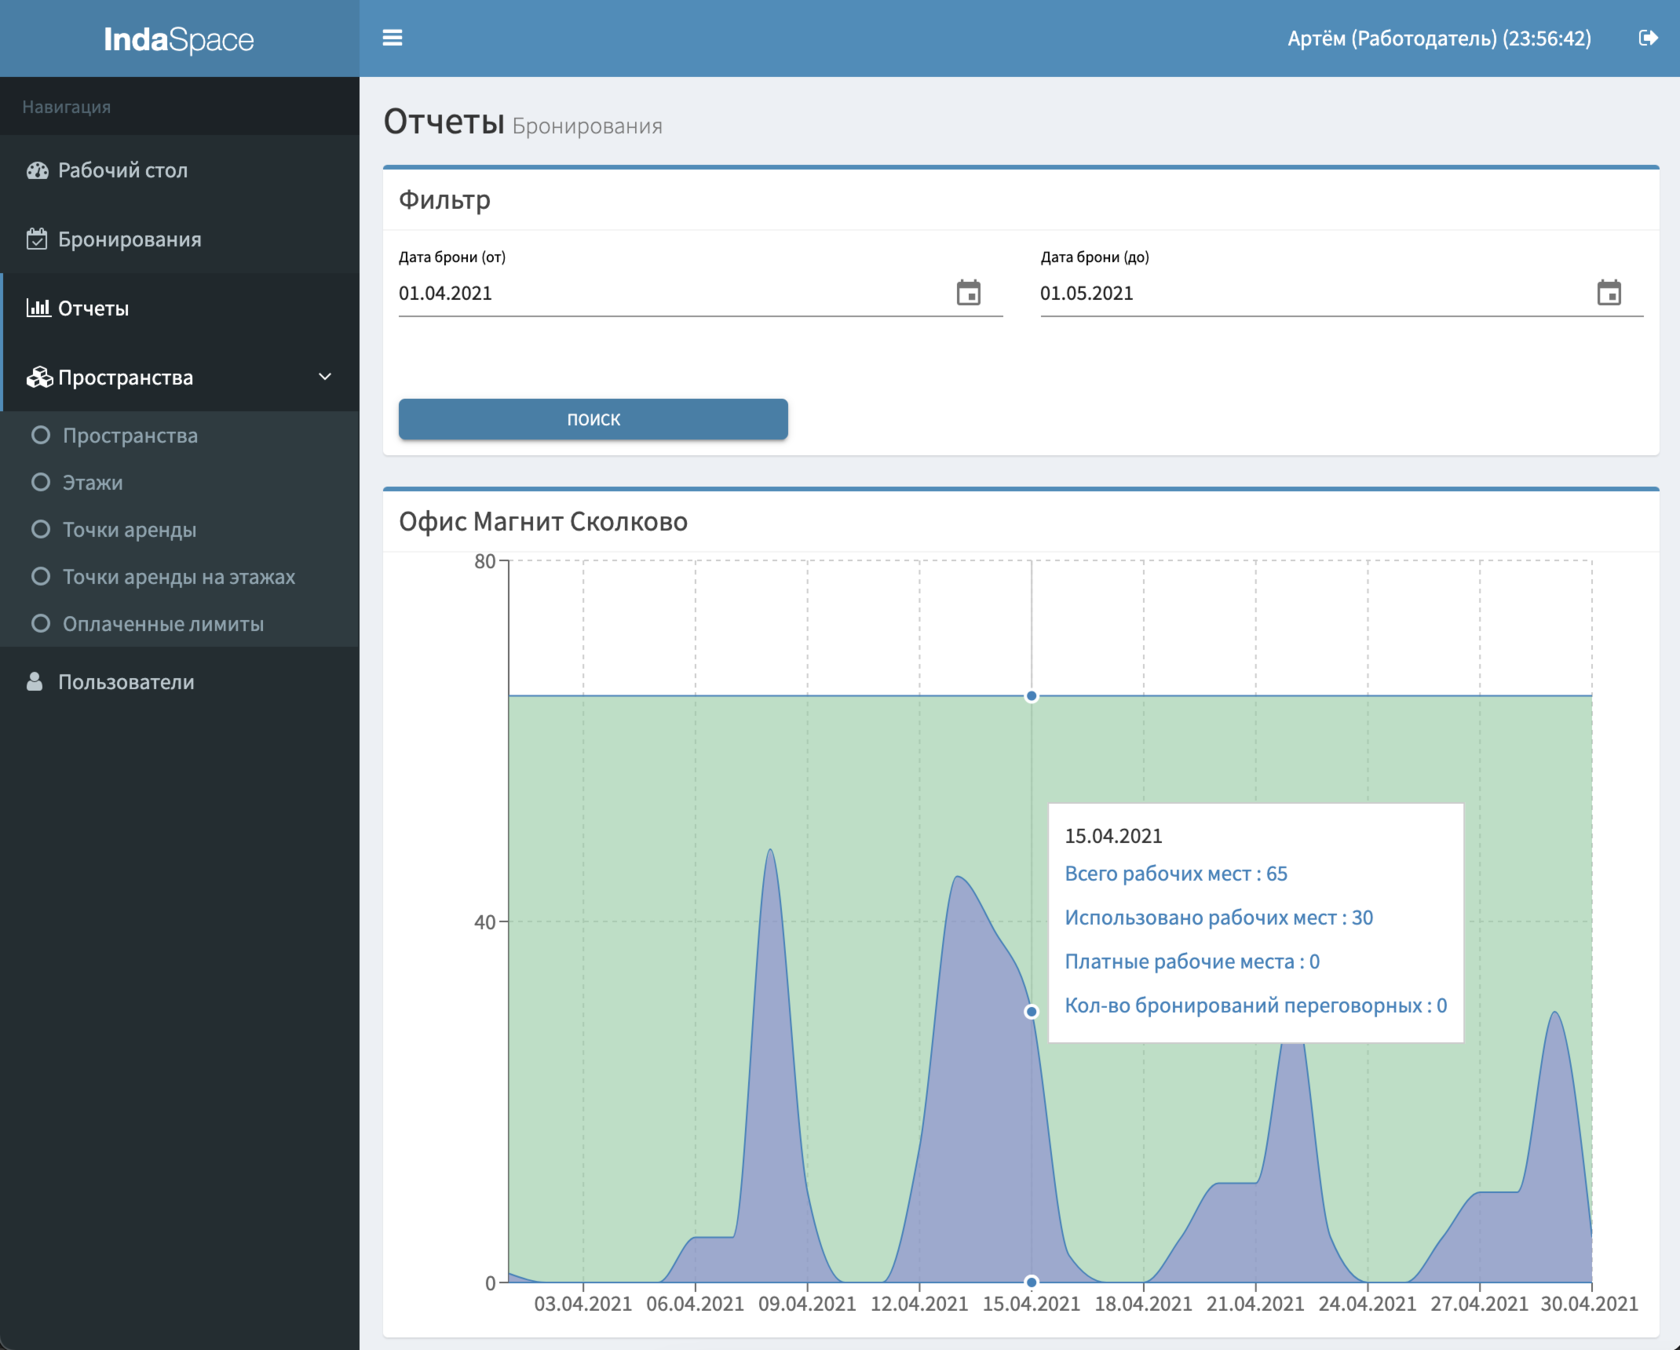Open calendar picker for end date
This screenshot has height=1350, width=1680.
1609,293
